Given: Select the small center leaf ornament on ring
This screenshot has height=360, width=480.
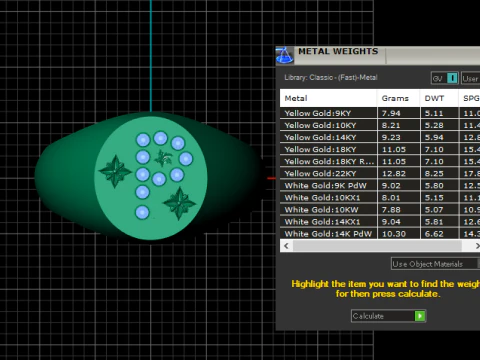Looking at the screenshot, I should click(x=163, y=158).
